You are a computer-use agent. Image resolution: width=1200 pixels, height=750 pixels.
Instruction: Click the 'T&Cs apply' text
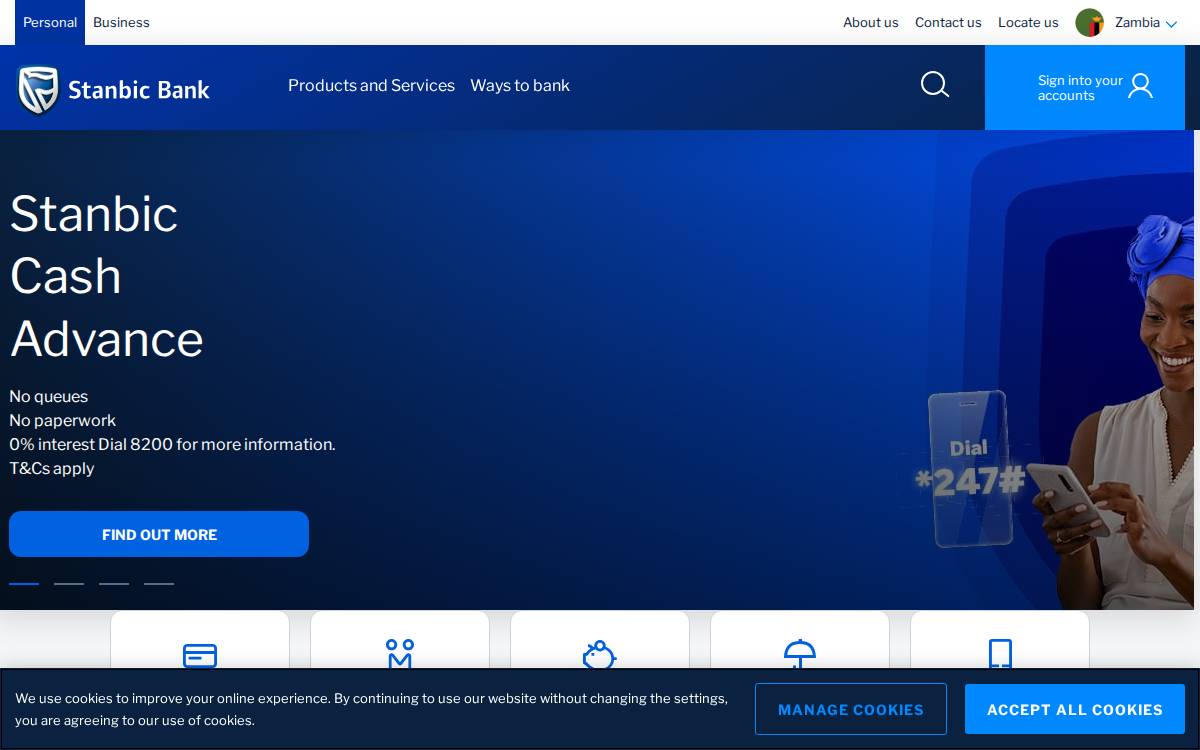[x=52, y=468]
